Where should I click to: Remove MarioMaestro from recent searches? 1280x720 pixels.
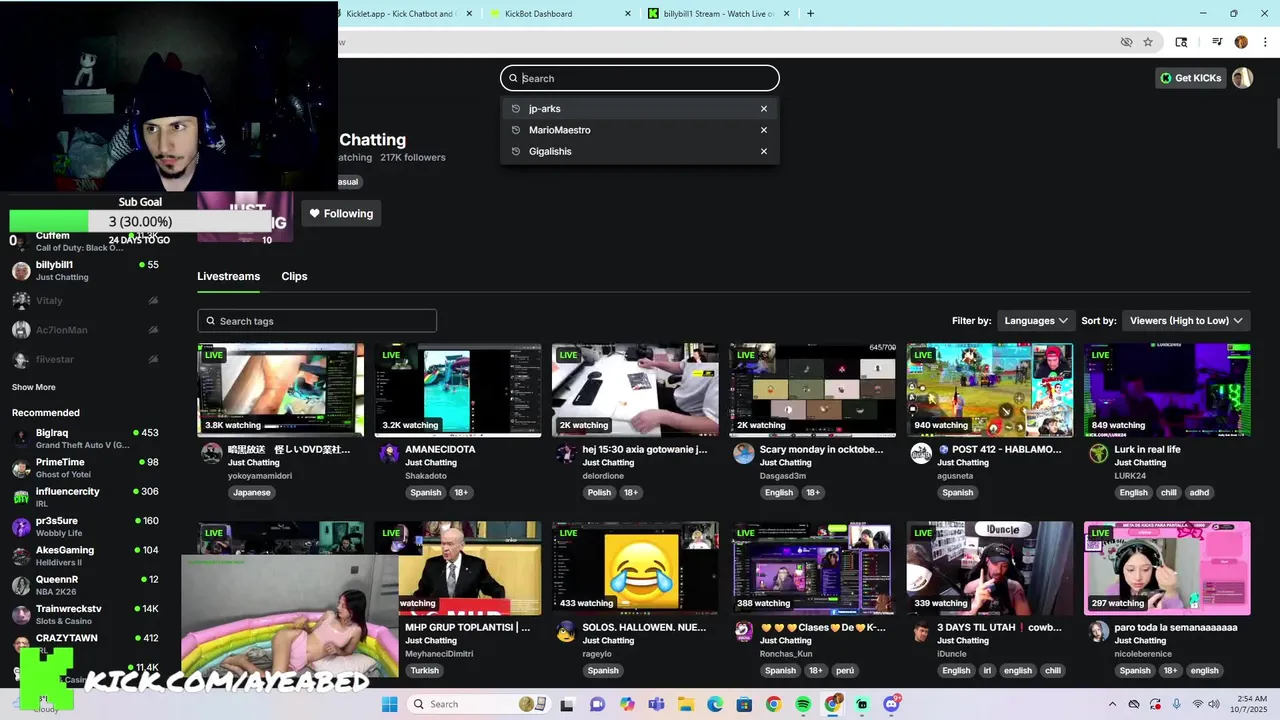(764, 130)
